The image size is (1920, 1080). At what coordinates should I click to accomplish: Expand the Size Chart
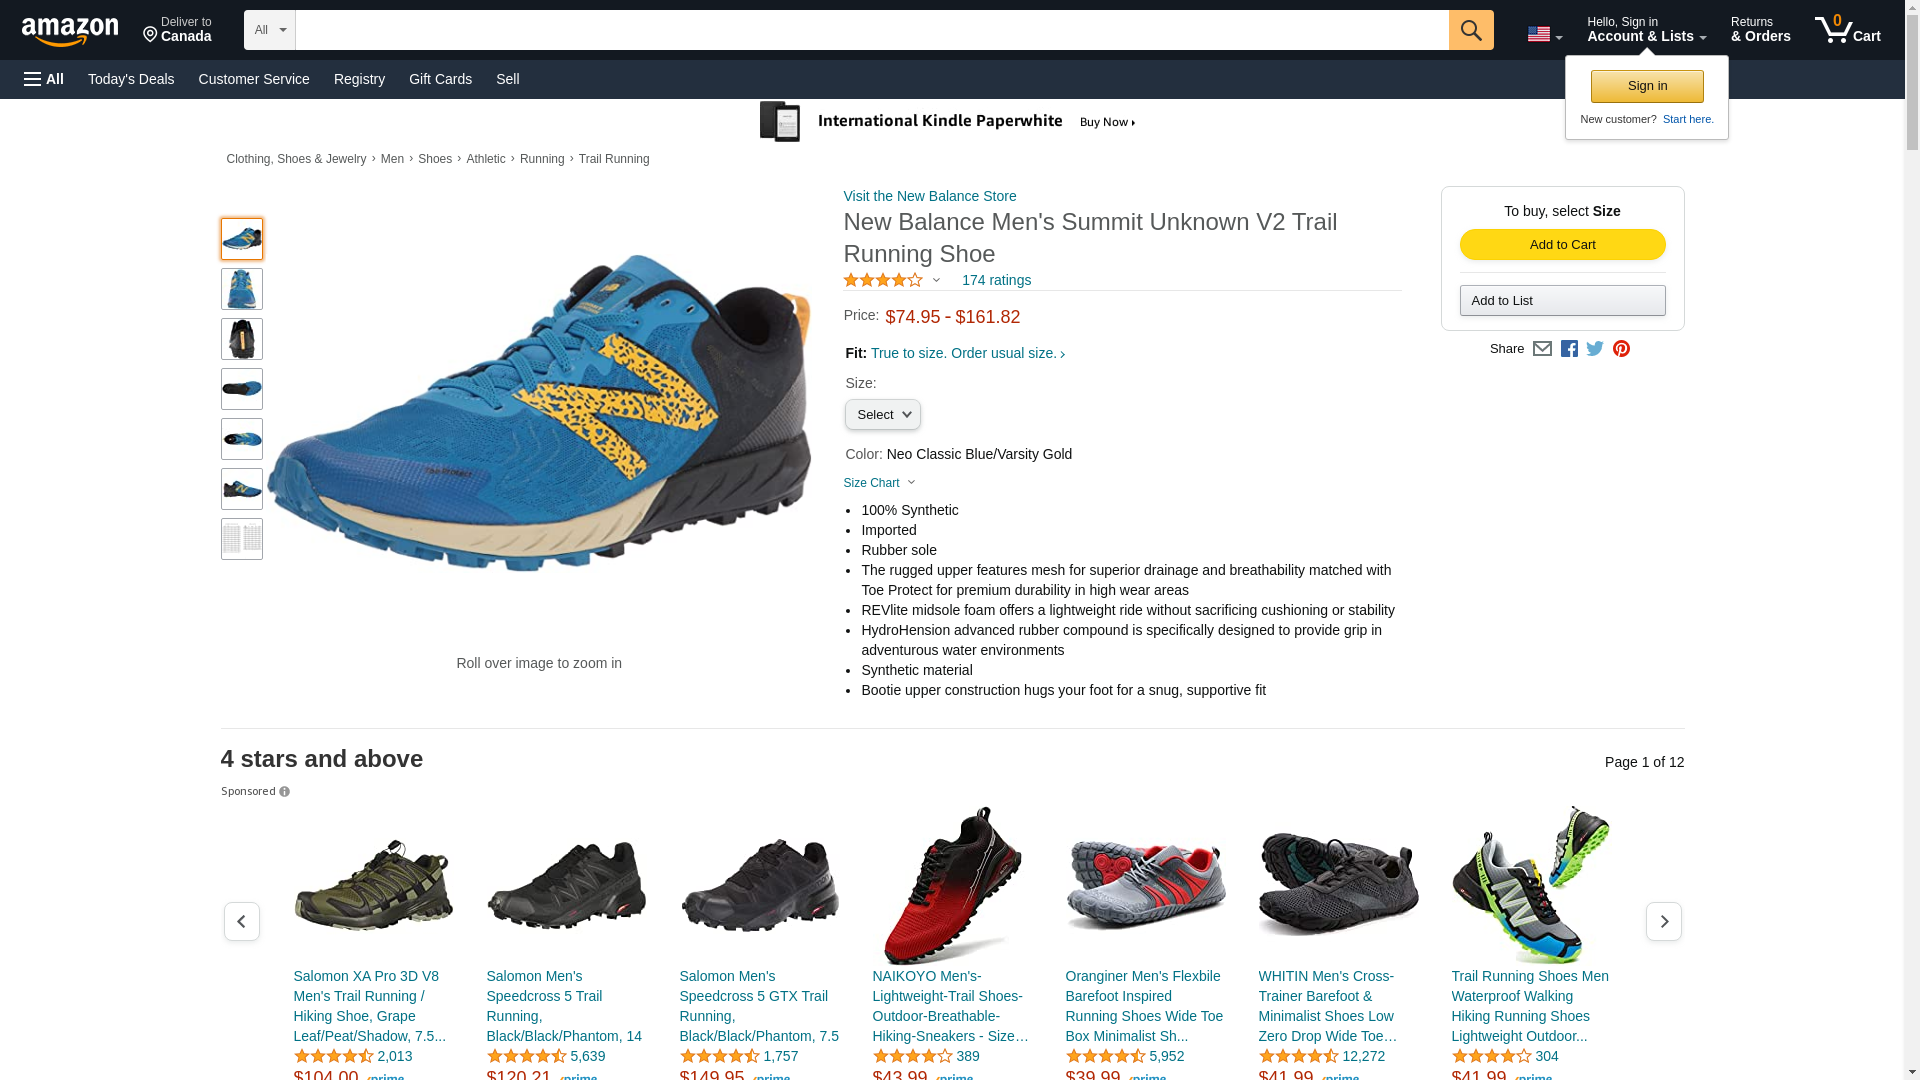coord(879,483)
